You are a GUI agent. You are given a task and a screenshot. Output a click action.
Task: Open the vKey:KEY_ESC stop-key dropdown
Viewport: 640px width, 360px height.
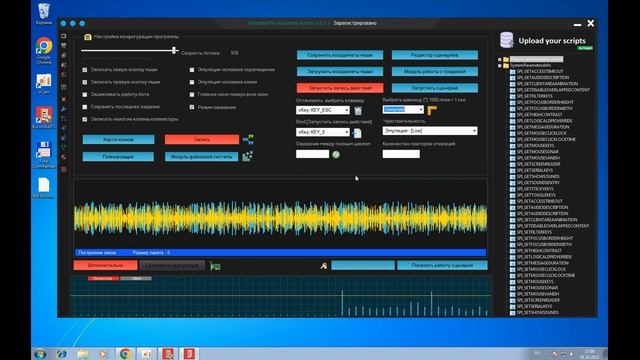(x=323, y=110)
